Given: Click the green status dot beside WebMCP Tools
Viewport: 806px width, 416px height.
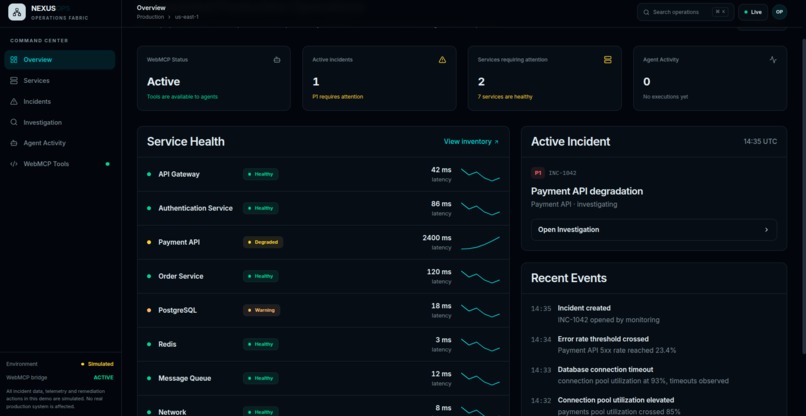Looking at the screenshot, I should [x=107, y=164].
